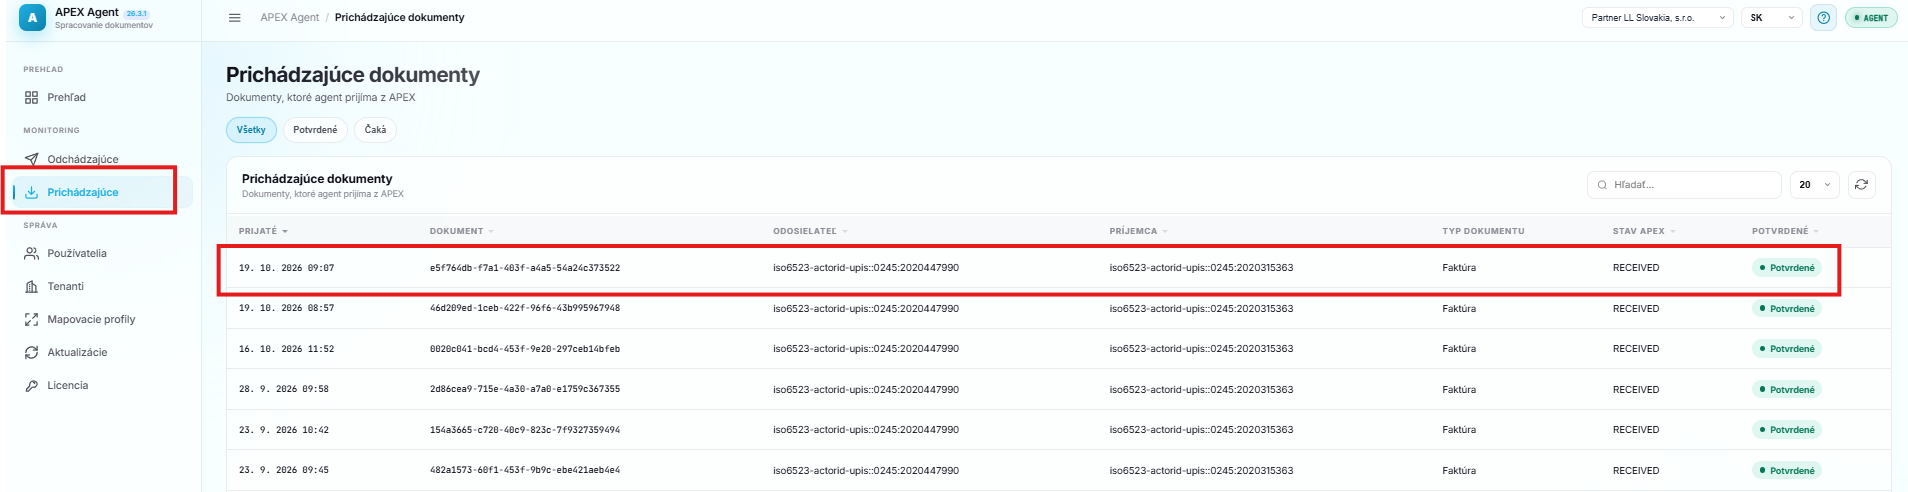This screenshot has width=1908, height=492.
Task: Click the Mapovacie profily arrows icon
Action: coord(31,319)
